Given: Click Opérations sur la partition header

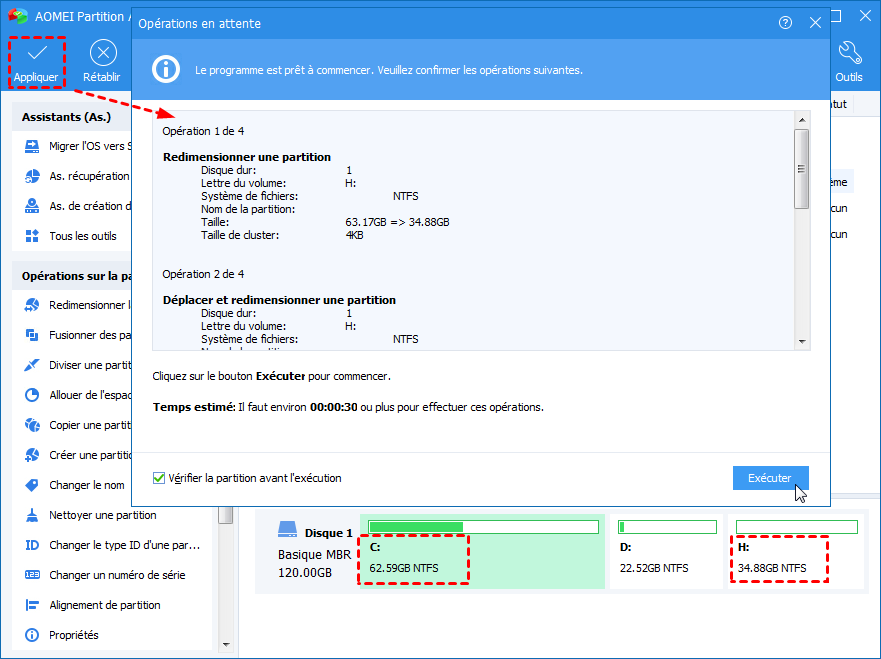Looking at the screenshot, I should click(77, 276).
